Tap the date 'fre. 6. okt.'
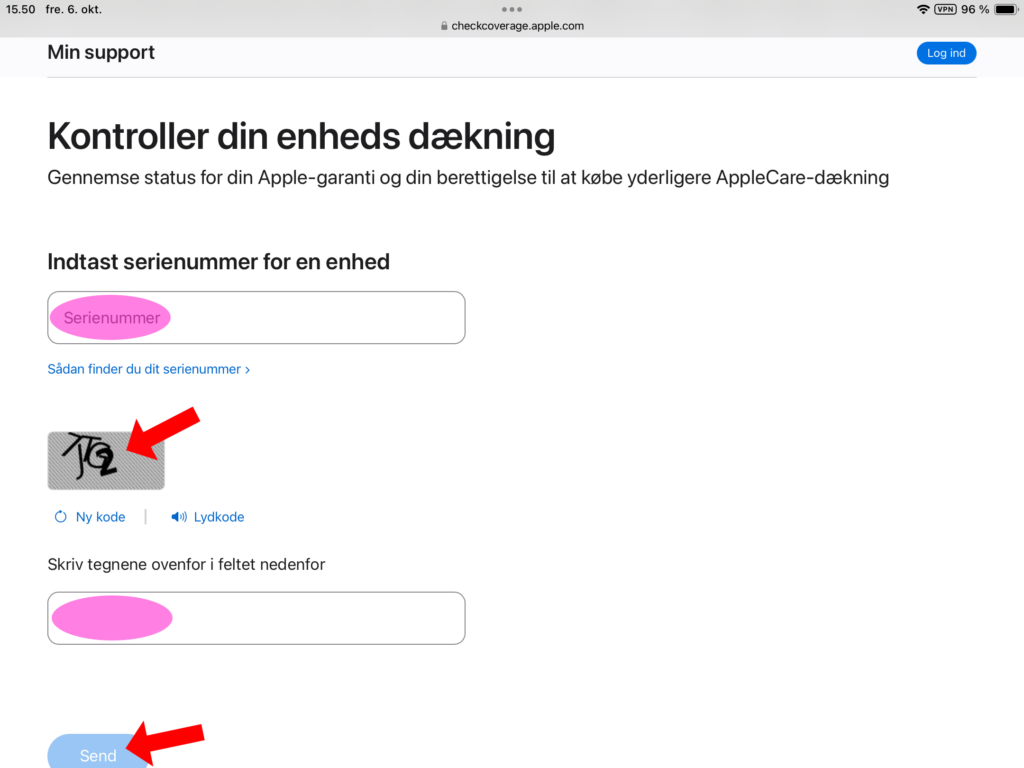This screenshot has height=768, width=1024. coord(74,9)
